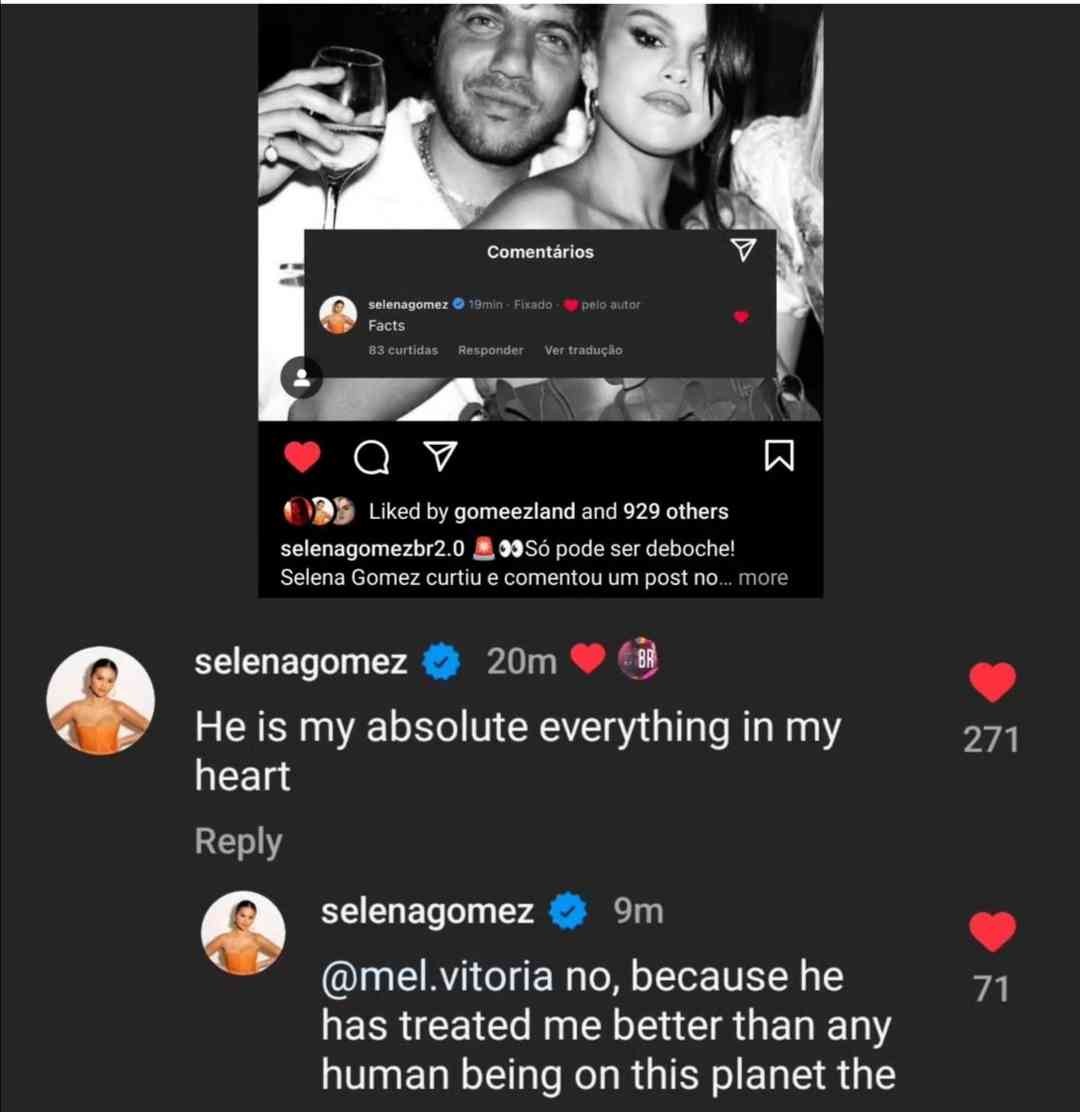1080x1112 pixels.
Task: Save the post with the bookmark icon
Action: (x=779, y=457)
